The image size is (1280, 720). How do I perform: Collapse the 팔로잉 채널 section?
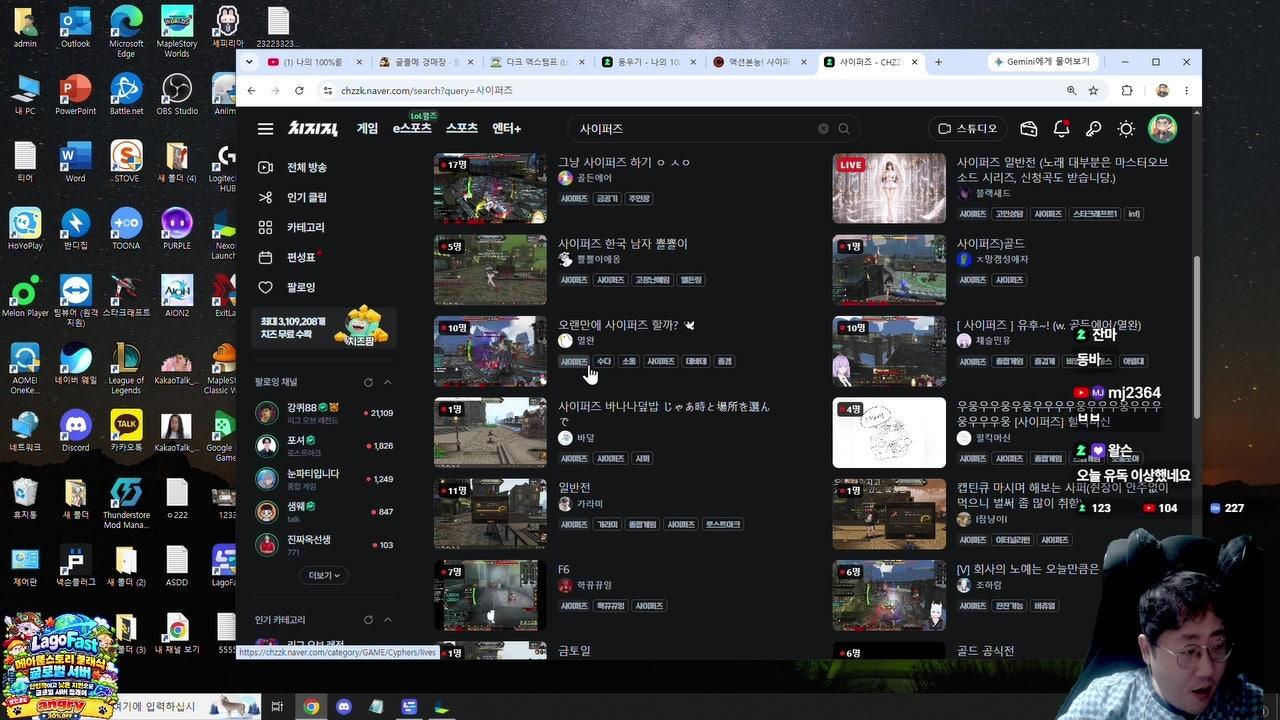coord(388,382)
